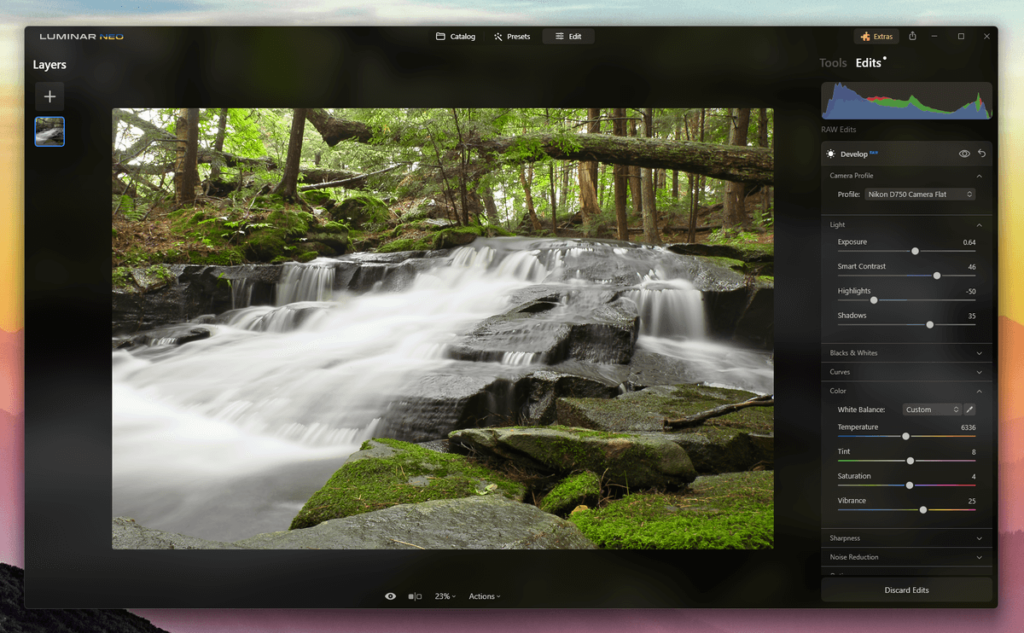Click the histogram display
This screenshot has height=633, width=1024.
[906, 101]
